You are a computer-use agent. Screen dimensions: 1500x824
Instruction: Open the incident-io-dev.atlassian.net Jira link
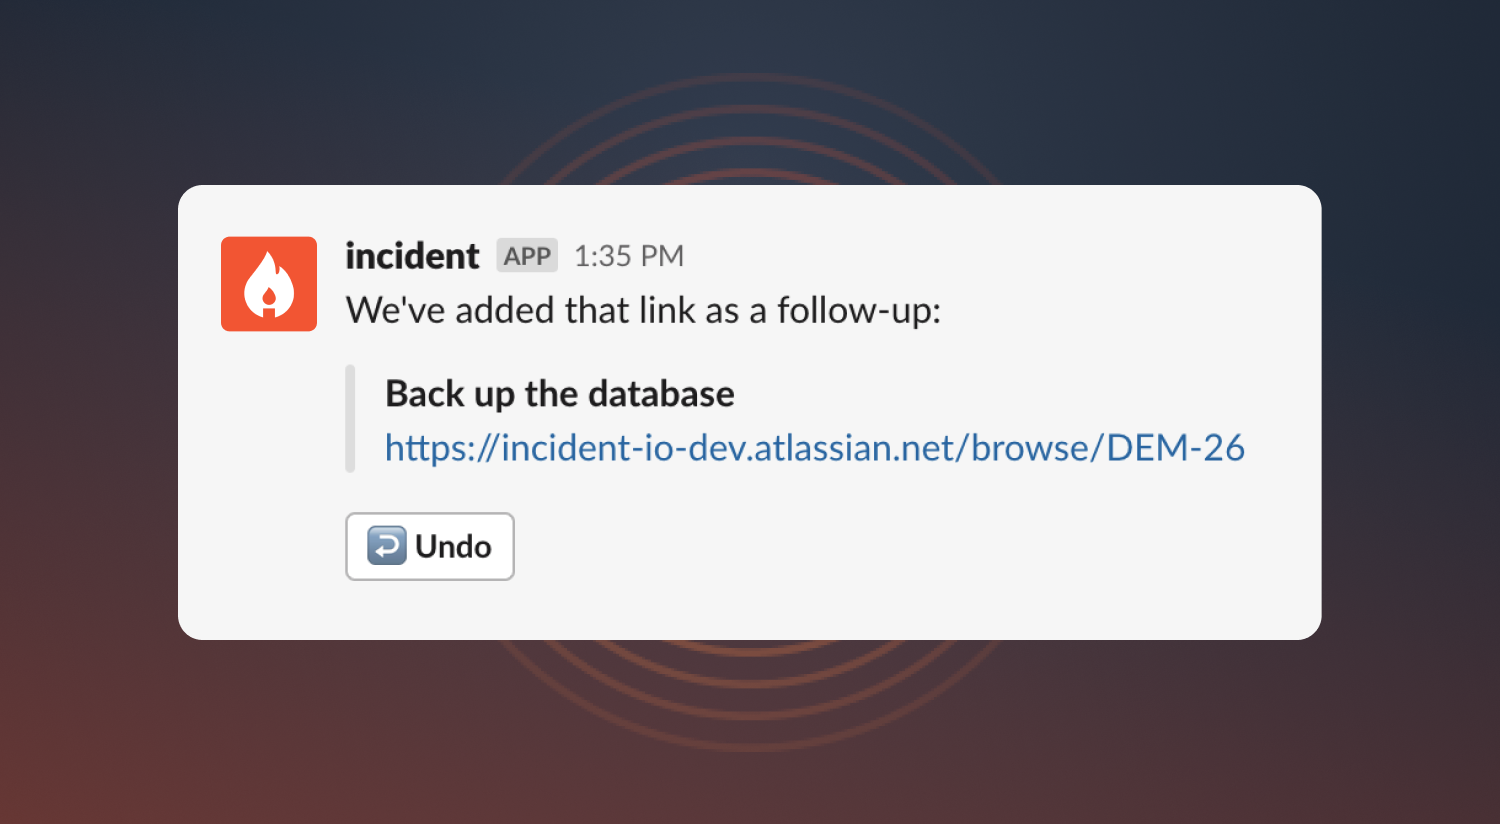click(815, 448)
